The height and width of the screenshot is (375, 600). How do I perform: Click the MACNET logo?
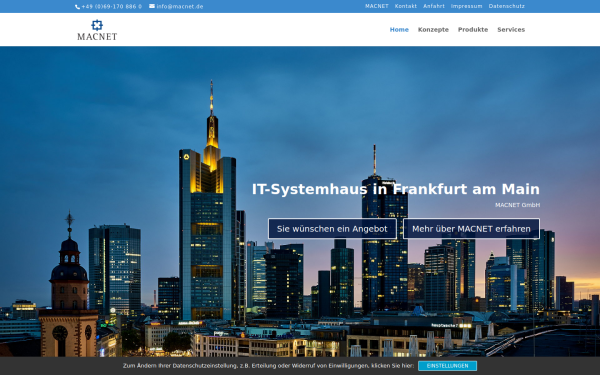click(x=97, y=30)
